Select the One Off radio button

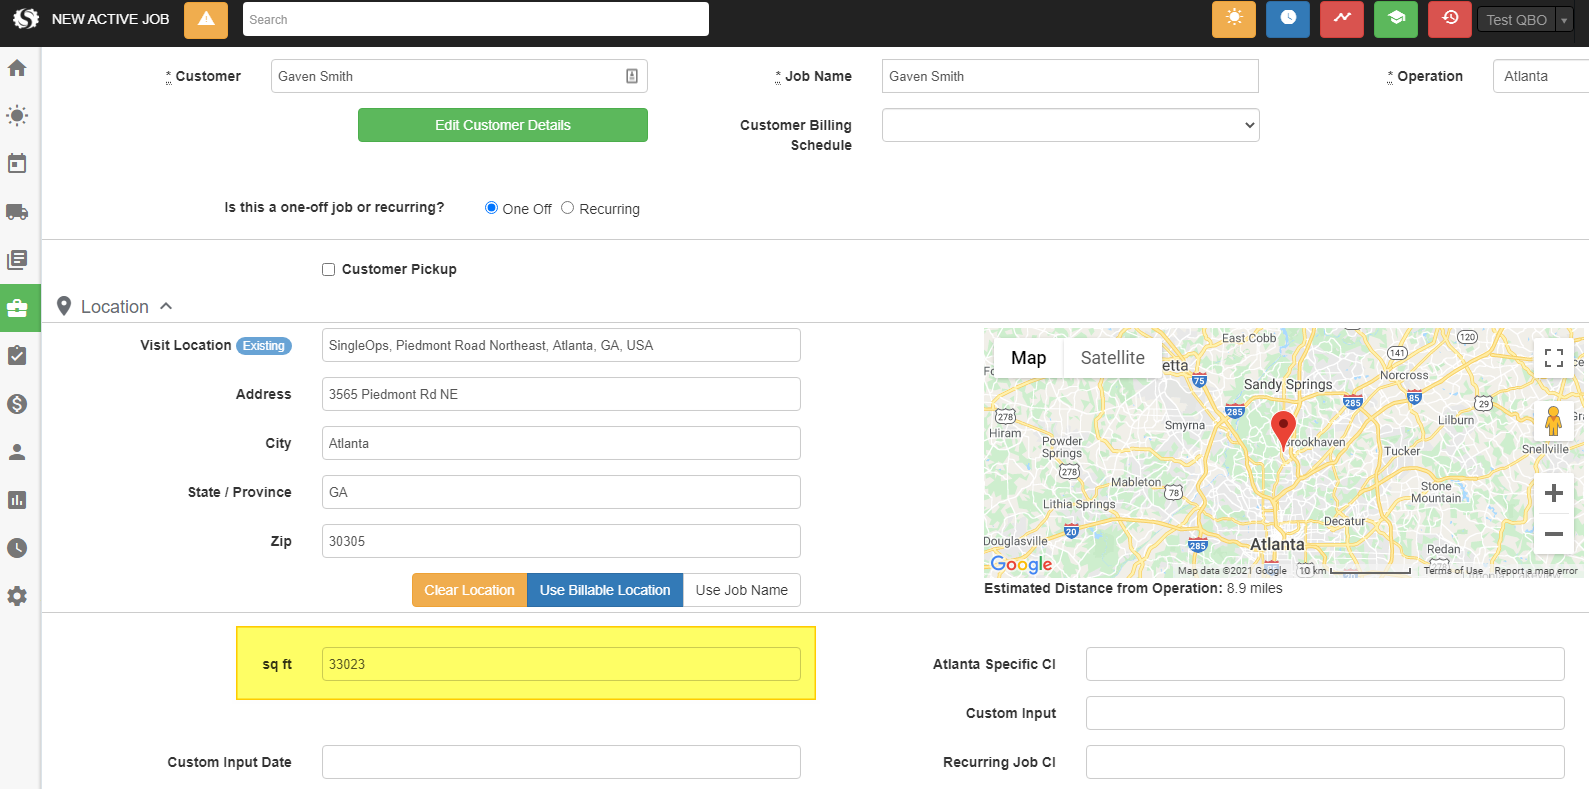coord(491,208)
